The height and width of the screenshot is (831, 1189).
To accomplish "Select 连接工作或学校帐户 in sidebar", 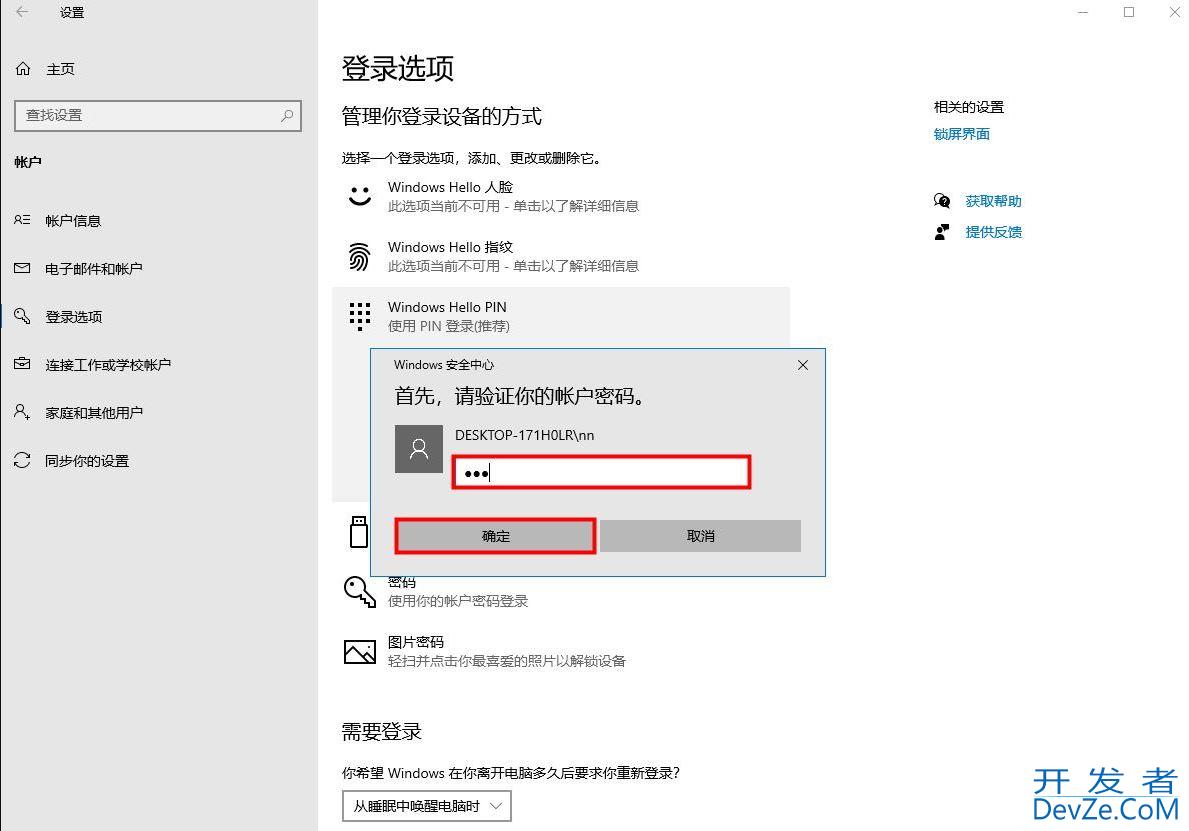I will click(107, 365).
